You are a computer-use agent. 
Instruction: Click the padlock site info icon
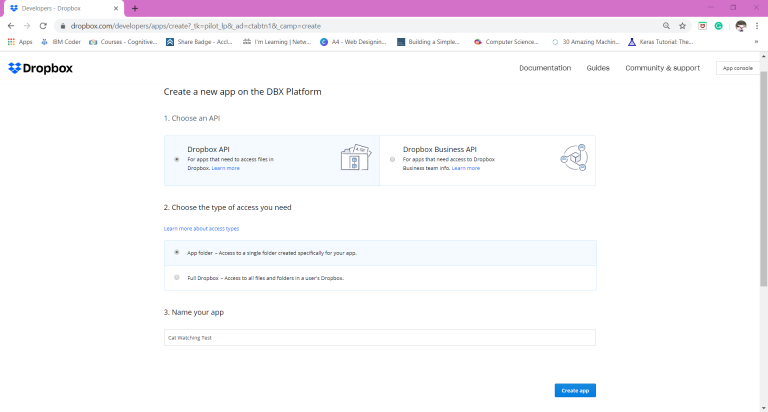pos(63,26)
